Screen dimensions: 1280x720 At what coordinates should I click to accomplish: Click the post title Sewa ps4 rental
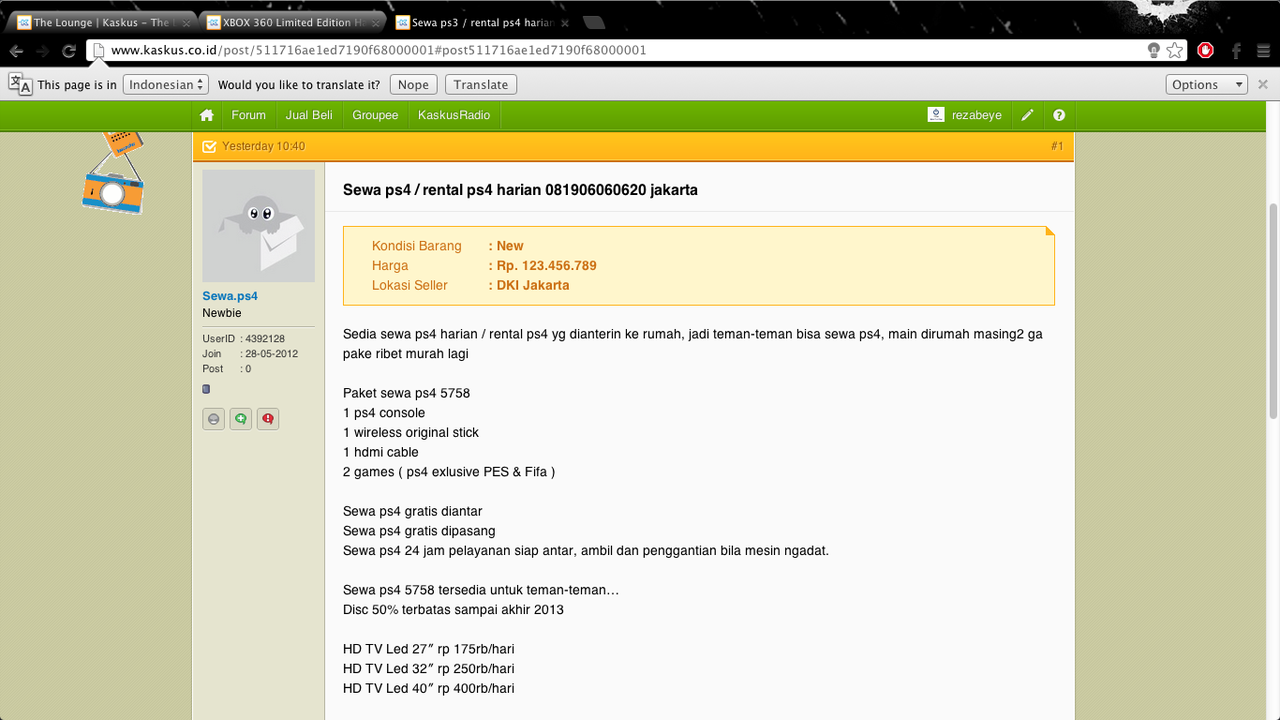pyautogui.click(x=520, y=189)
